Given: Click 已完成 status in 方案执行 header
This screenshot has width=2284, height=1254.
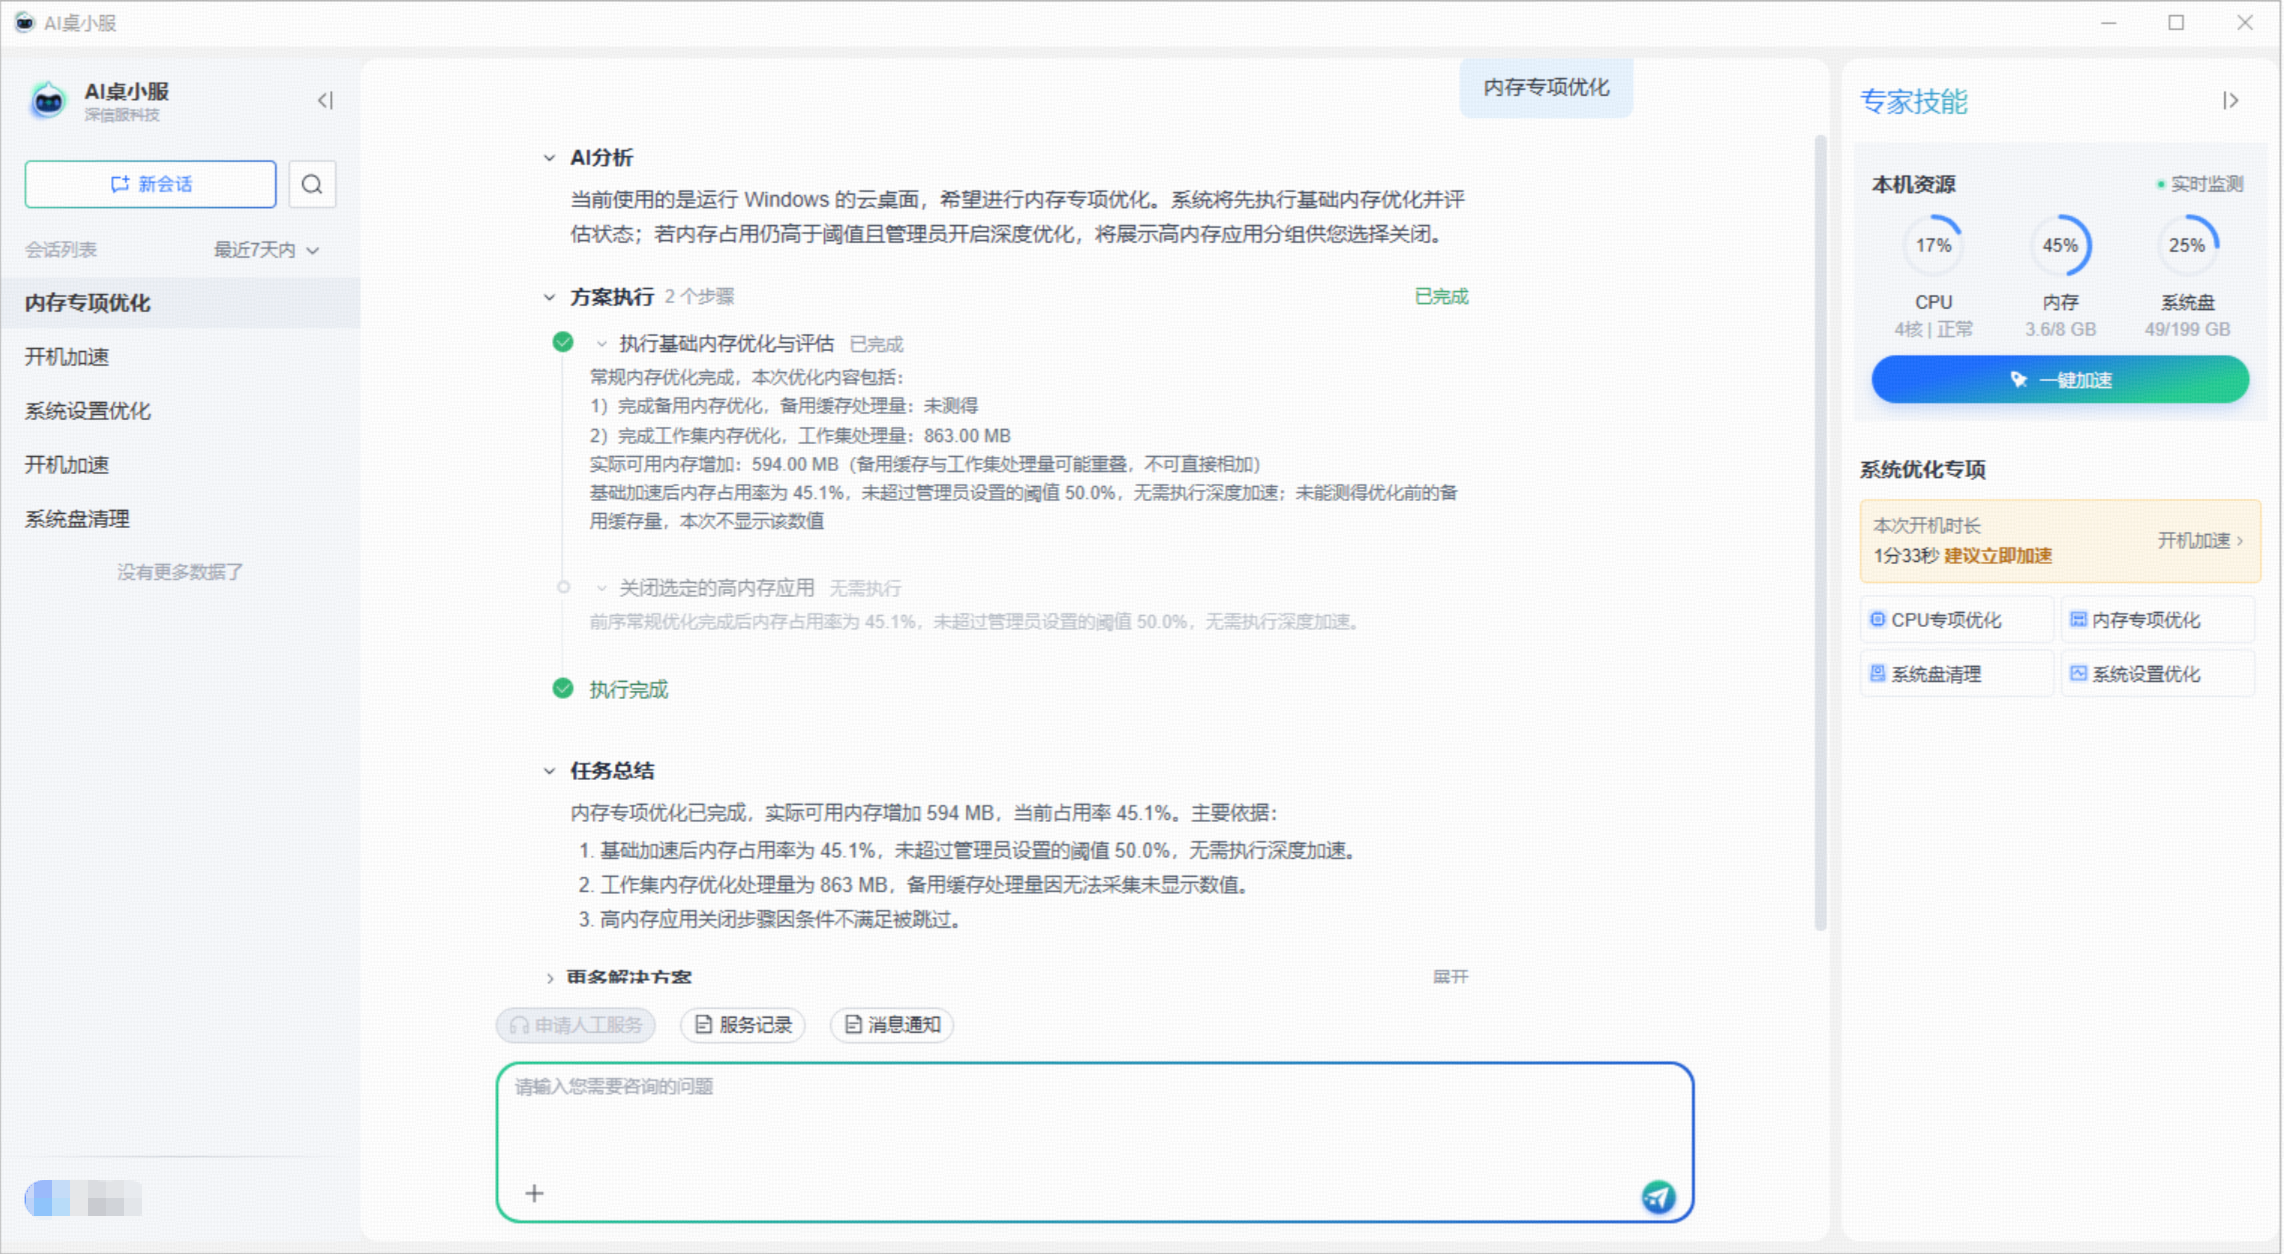Looking at the screenshot, I should [x=1441, y=297].
